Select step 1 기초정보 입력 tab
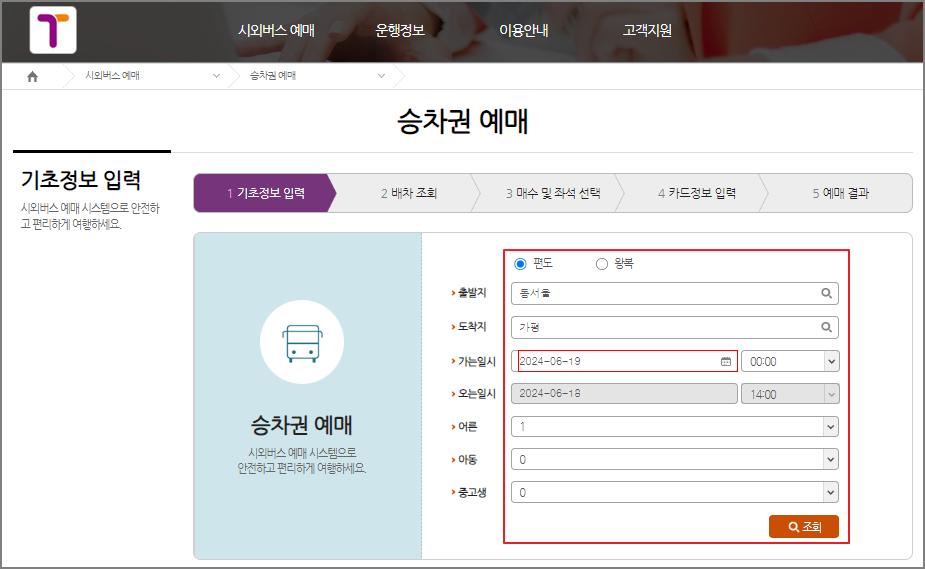The width and height of the screenshot is (925, 569). pos(265,193)
